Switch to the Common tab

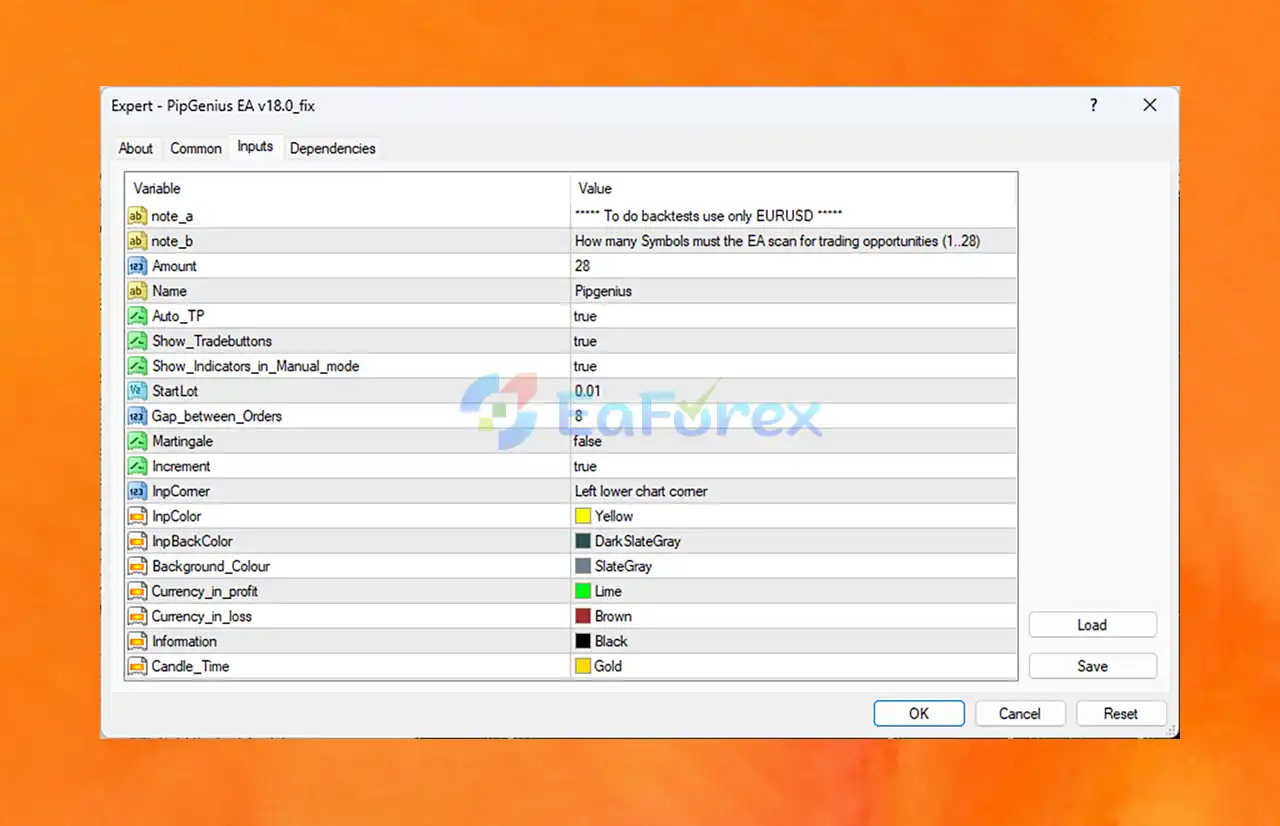point(196,148)
